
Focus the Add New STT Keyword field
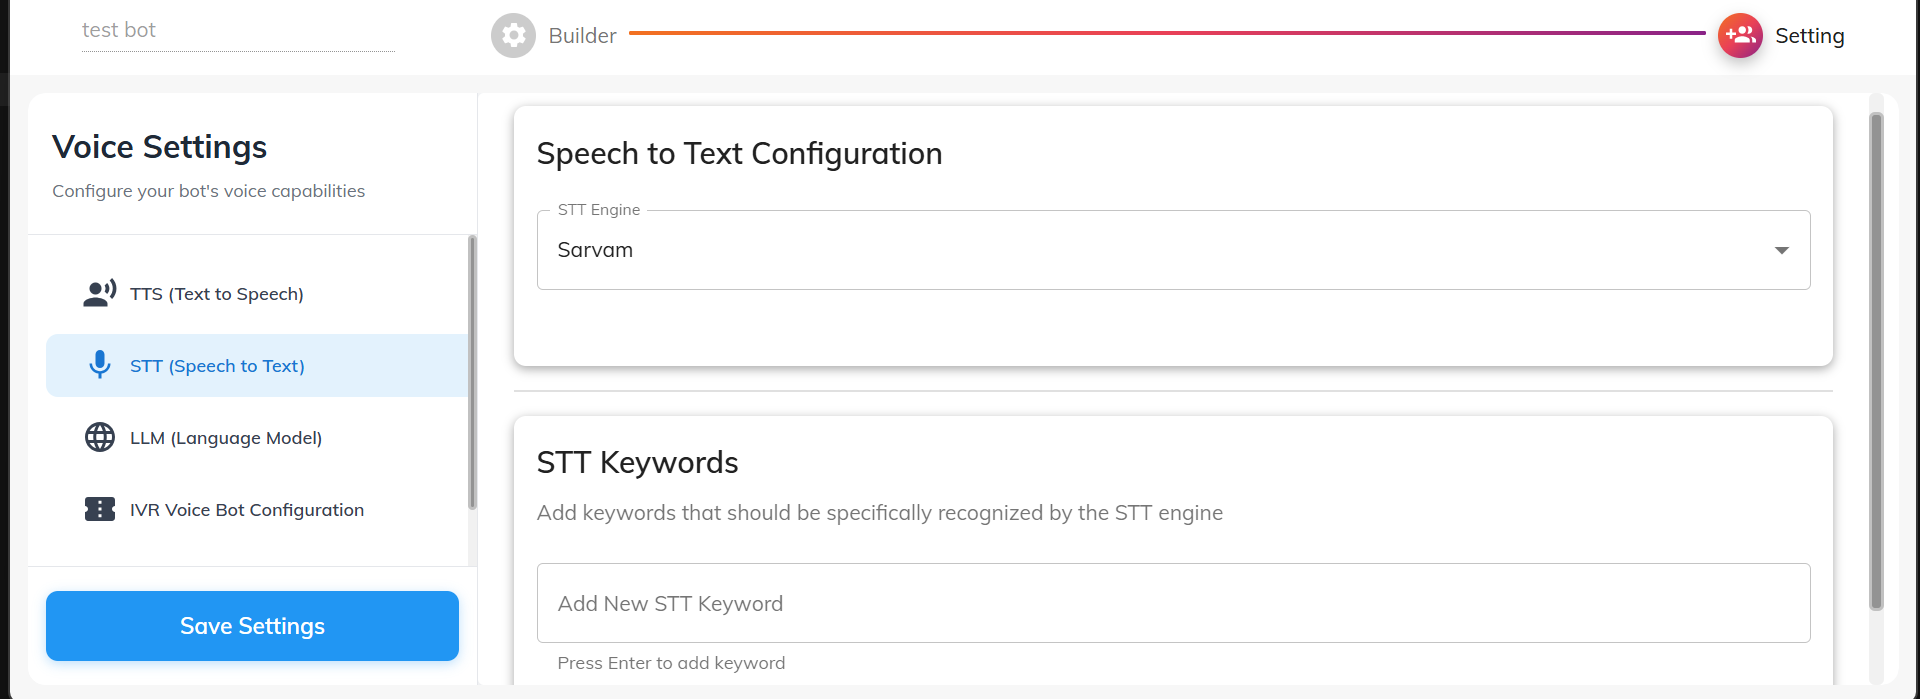[x=1172, y=603]
